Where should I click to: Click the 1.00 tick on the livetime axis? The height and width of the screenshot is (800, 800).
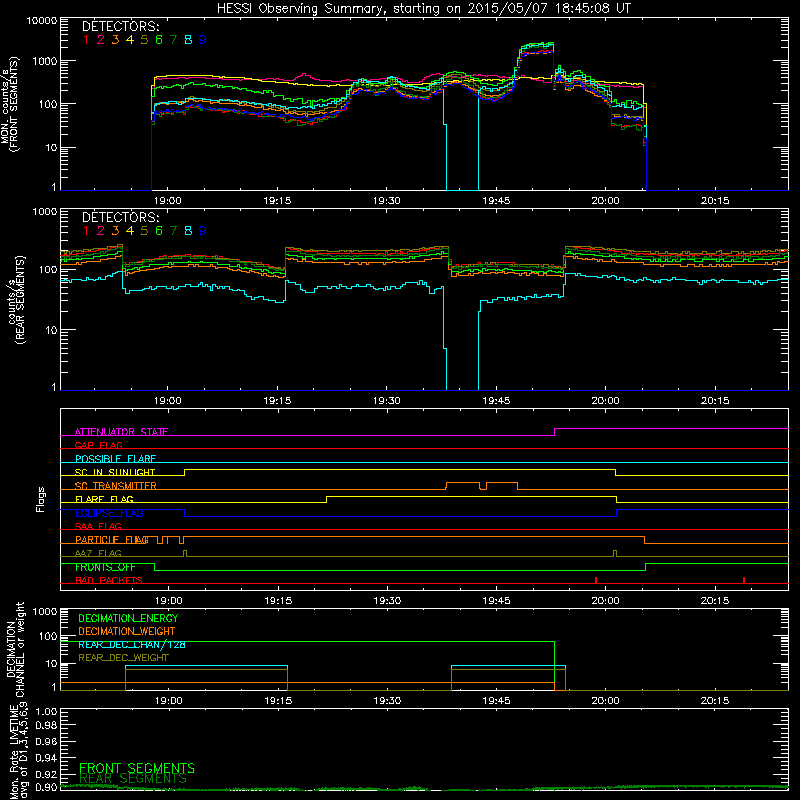tap(46, 711)
